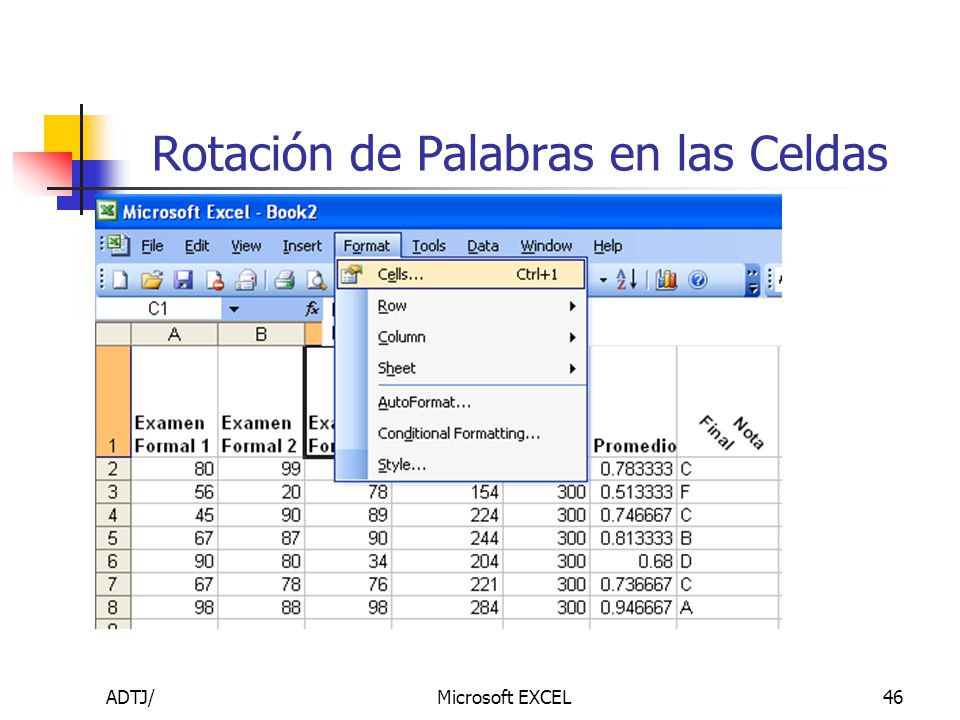The image size is (960, 720).
Task: Click the cell with value 0.513333
Action: (x=633, y=492)
